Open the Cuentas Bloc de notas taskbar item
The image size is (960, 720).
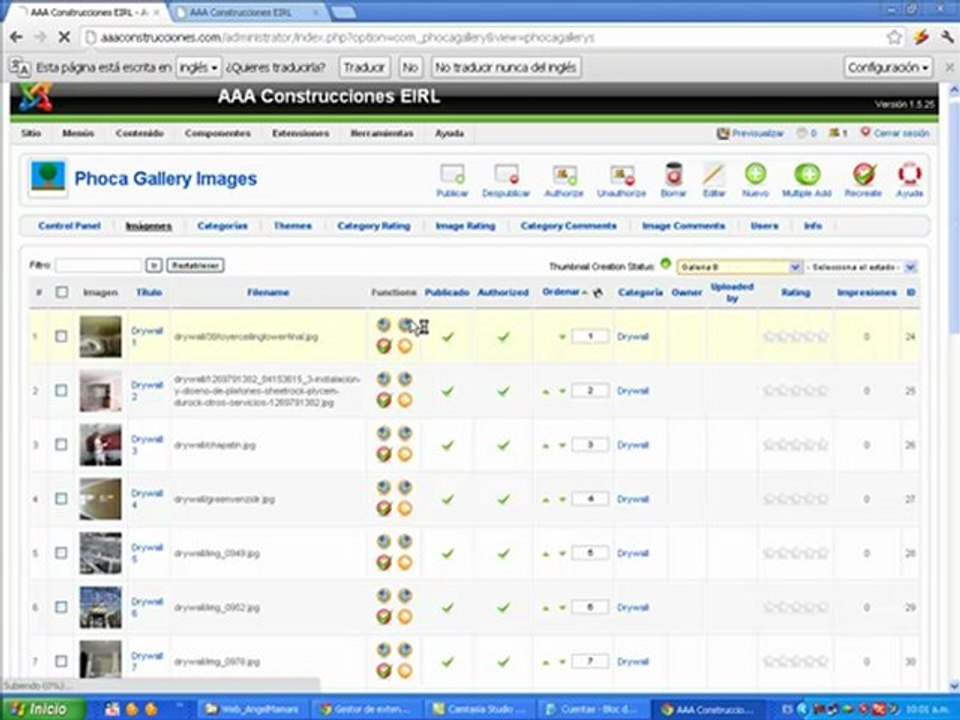coord(593,710)
